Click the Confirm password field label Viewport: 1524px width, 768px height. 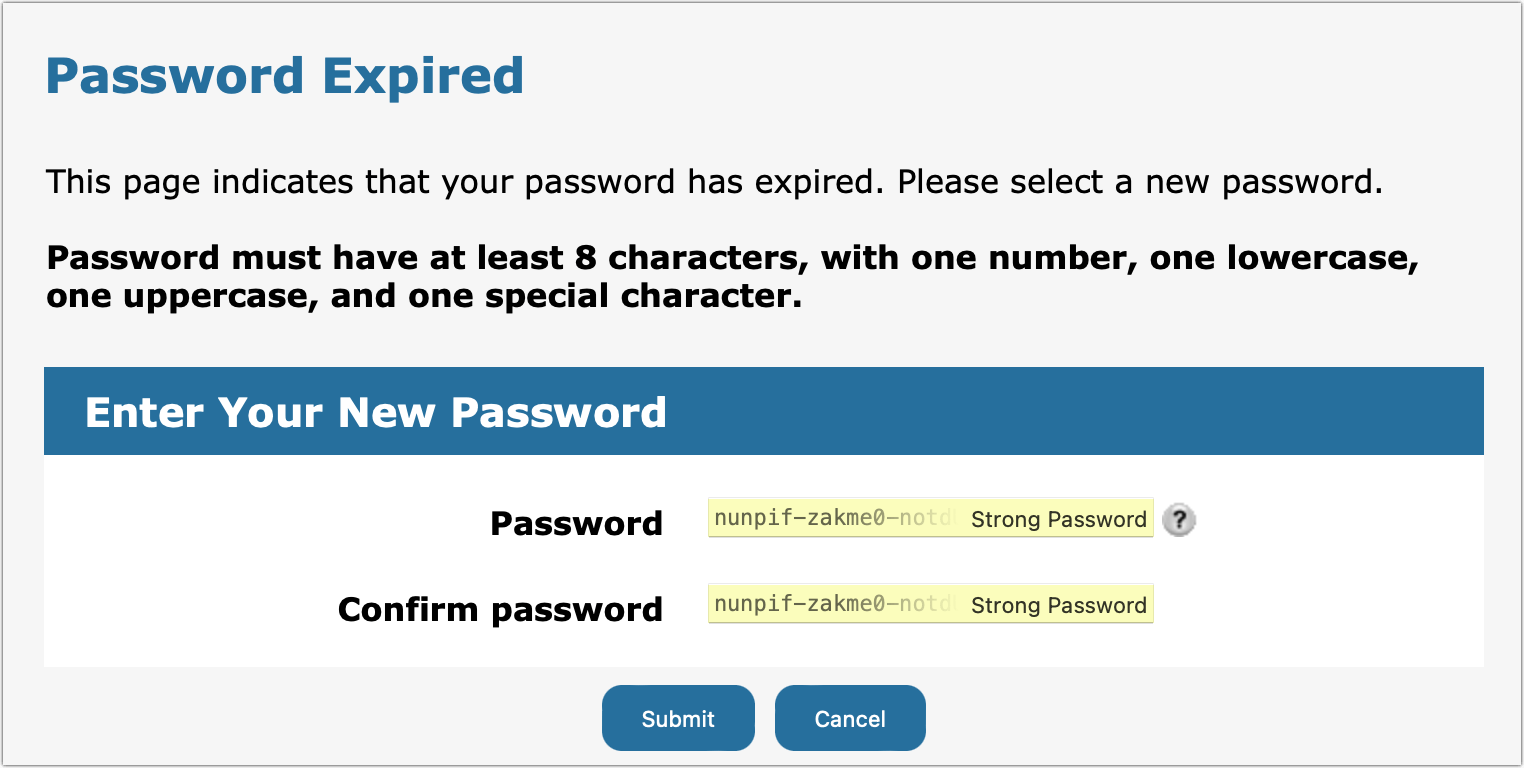499,608
